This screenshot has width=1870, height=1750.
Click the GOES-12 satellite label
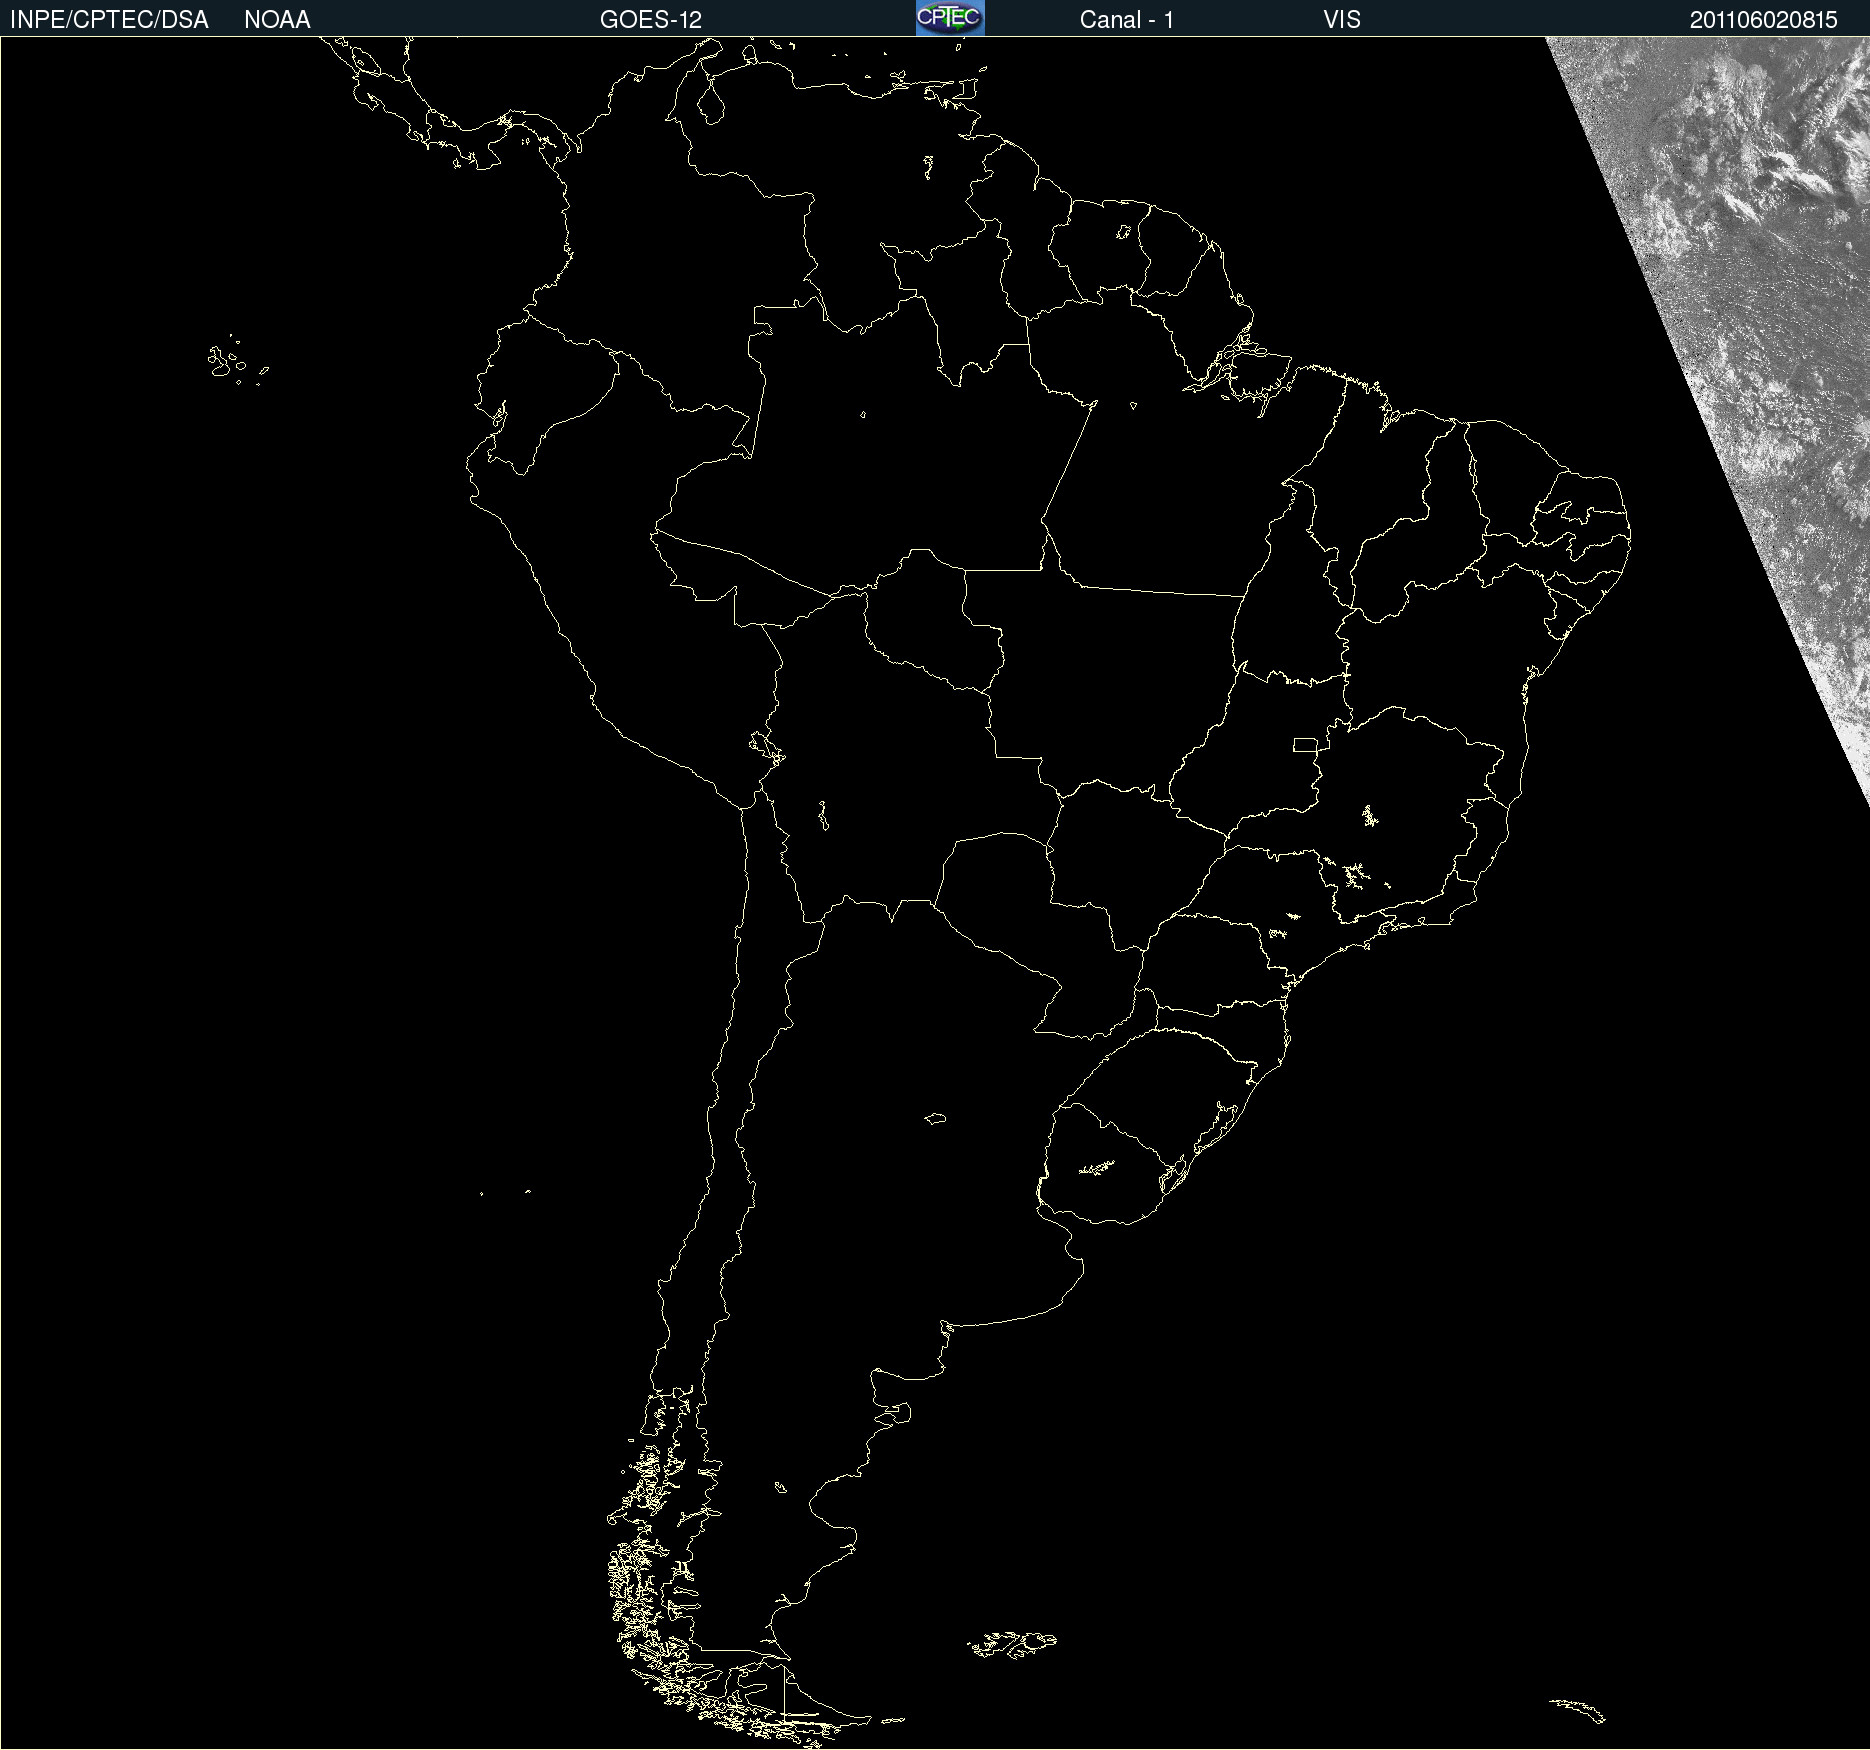(651, 20)
